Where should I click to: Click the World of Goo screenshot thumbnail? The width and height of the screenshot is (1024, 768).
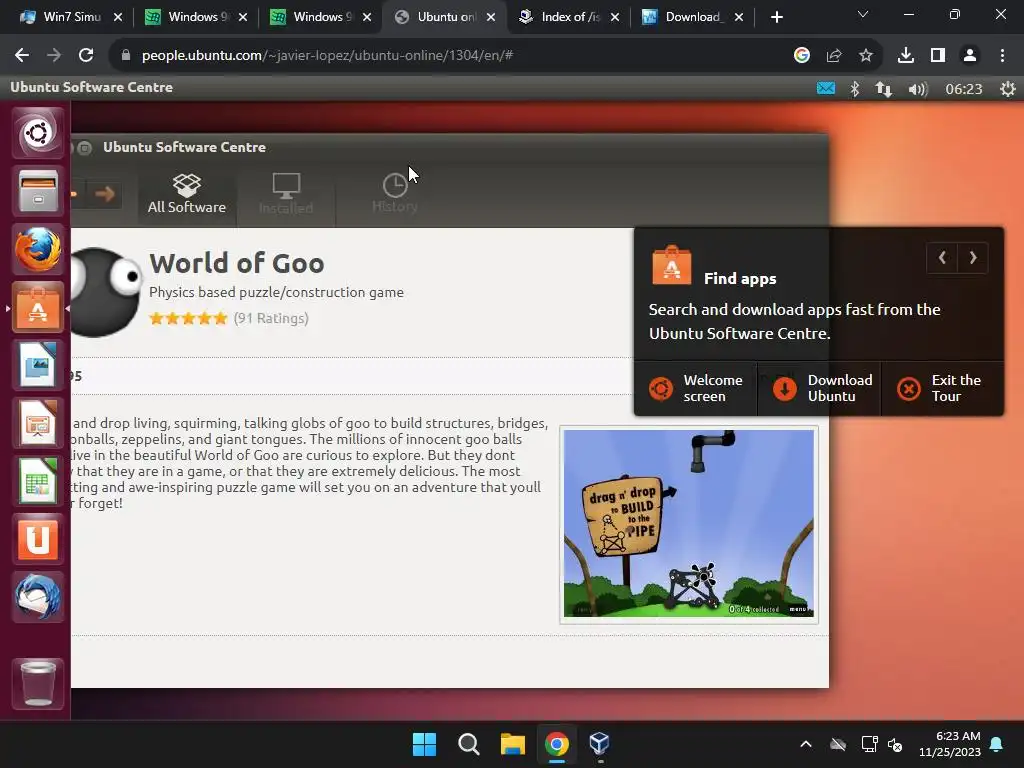689,524
